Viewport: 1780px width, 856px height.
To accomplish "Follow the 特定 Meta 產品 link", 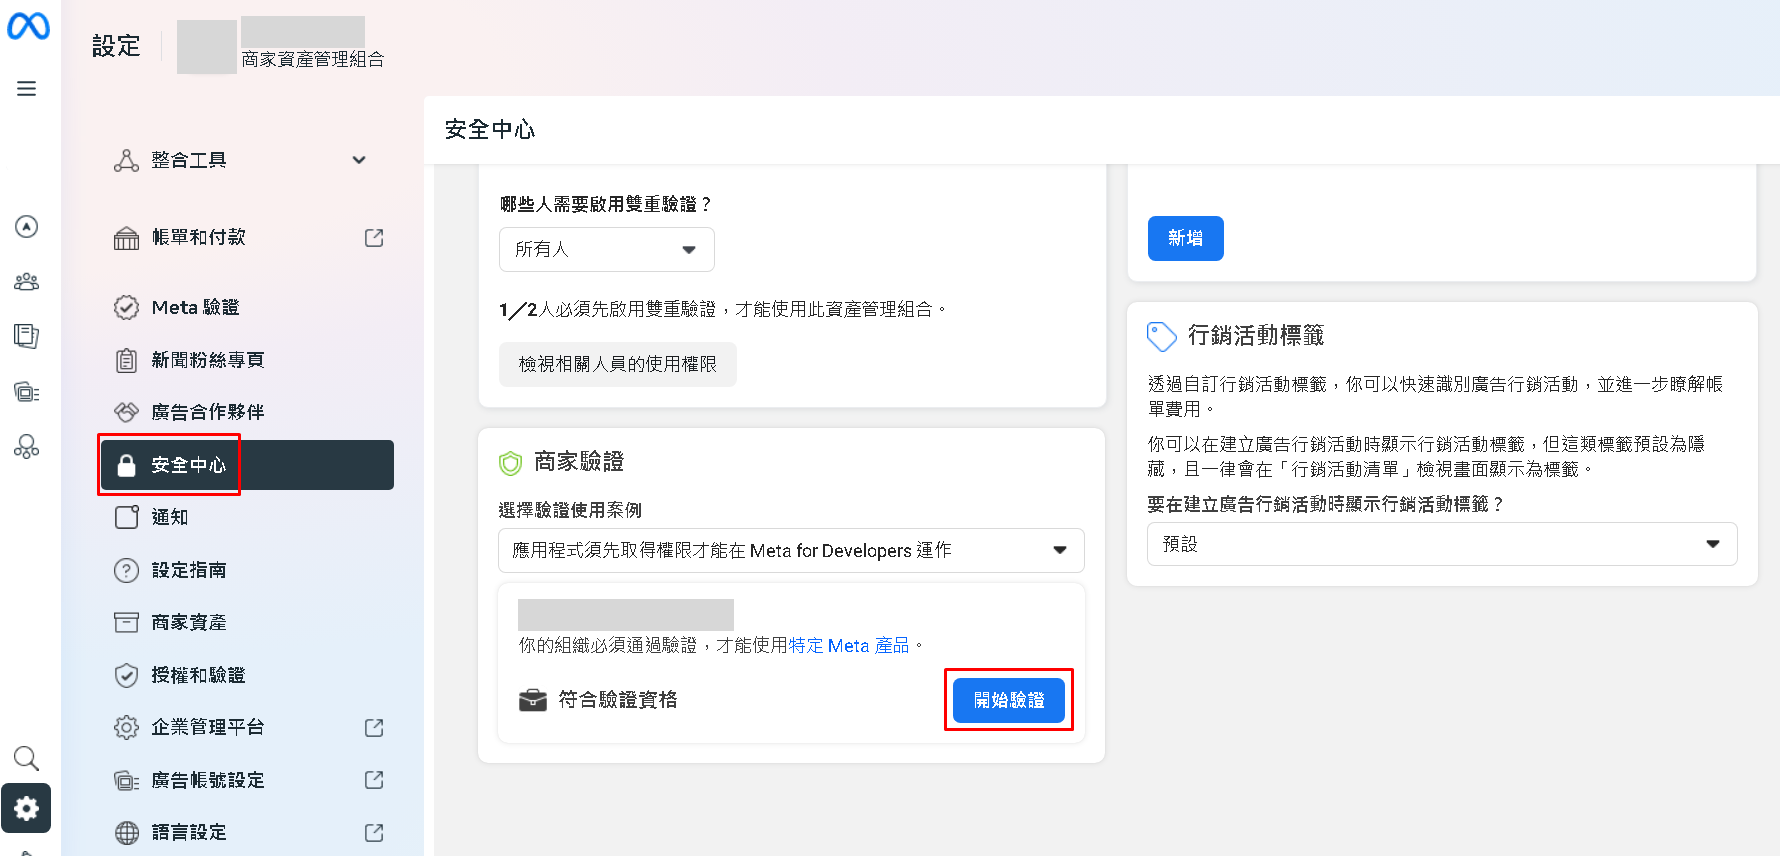I will [x=849, y=646].
